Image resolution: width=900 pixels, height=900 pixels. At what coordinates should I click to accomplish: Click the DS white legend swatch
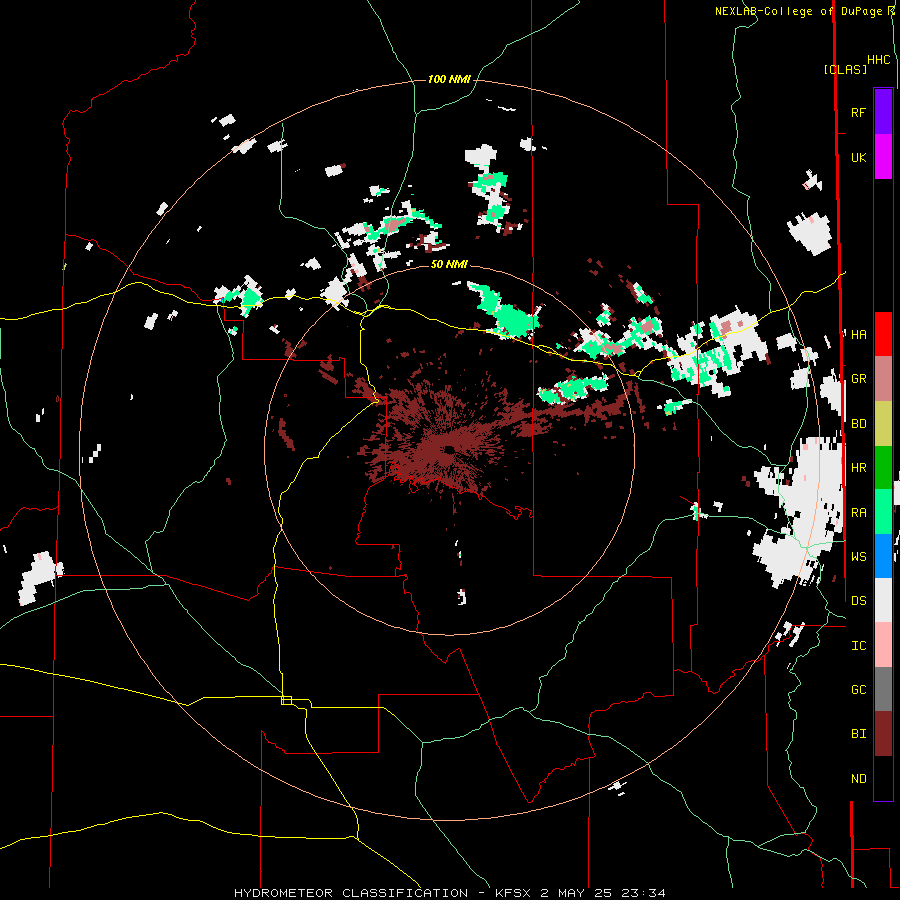tap(883, 600)
